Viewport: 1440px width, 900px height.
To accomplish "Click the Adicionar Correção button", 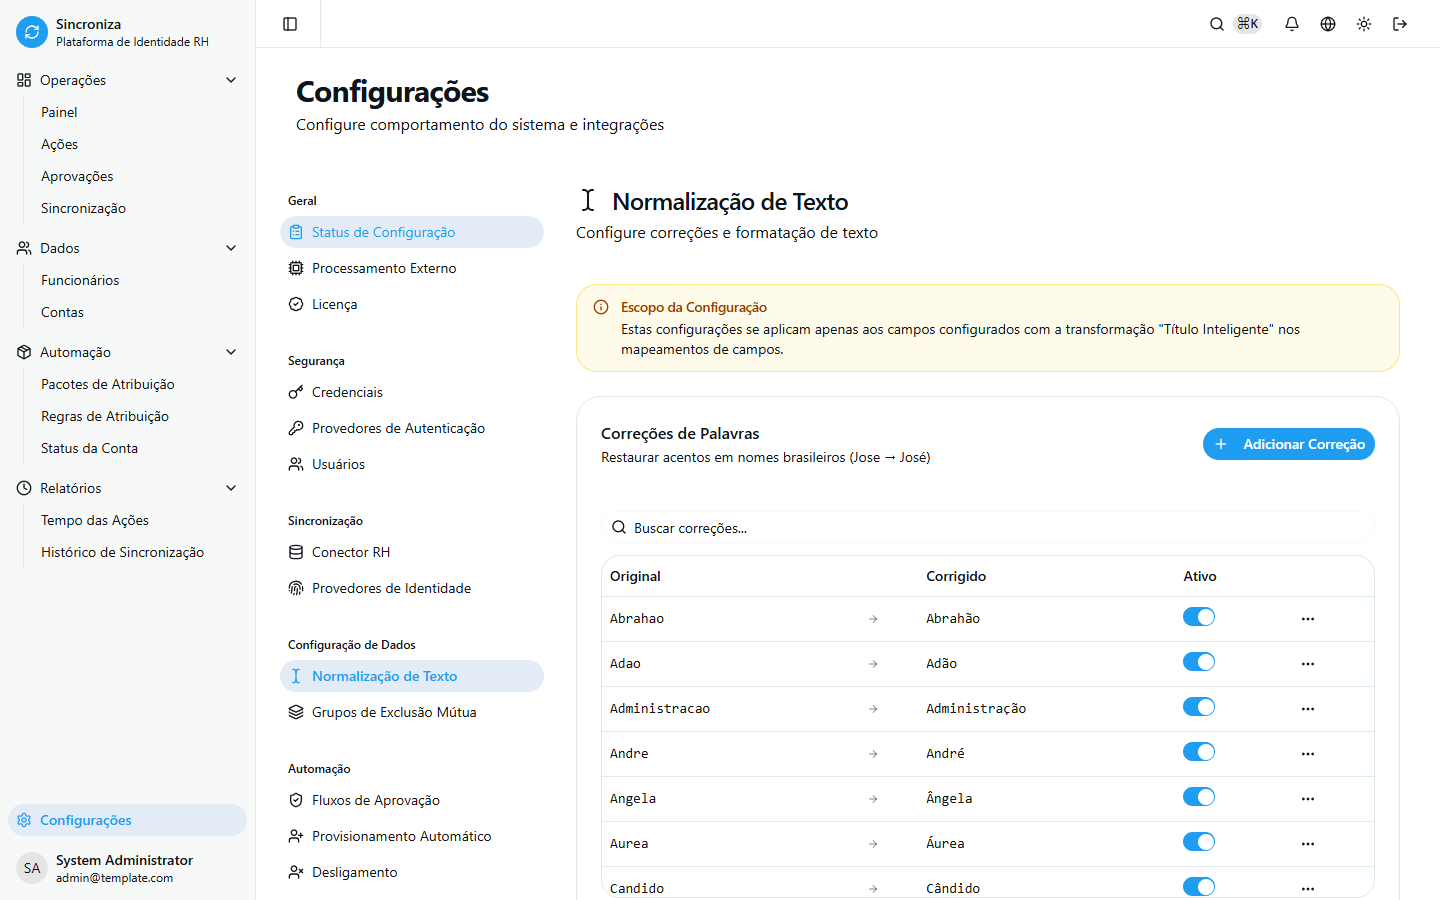I will point(1288,443).
